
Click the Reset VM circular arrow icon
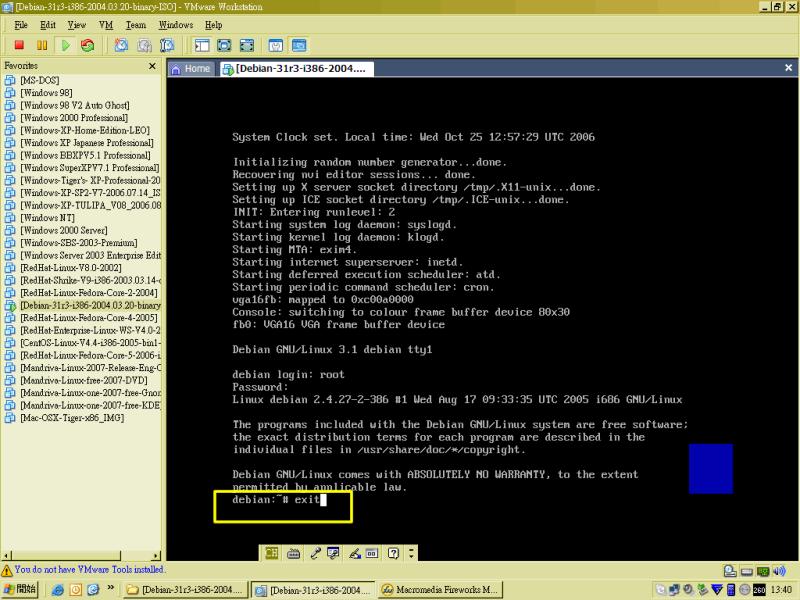point(88,45)
